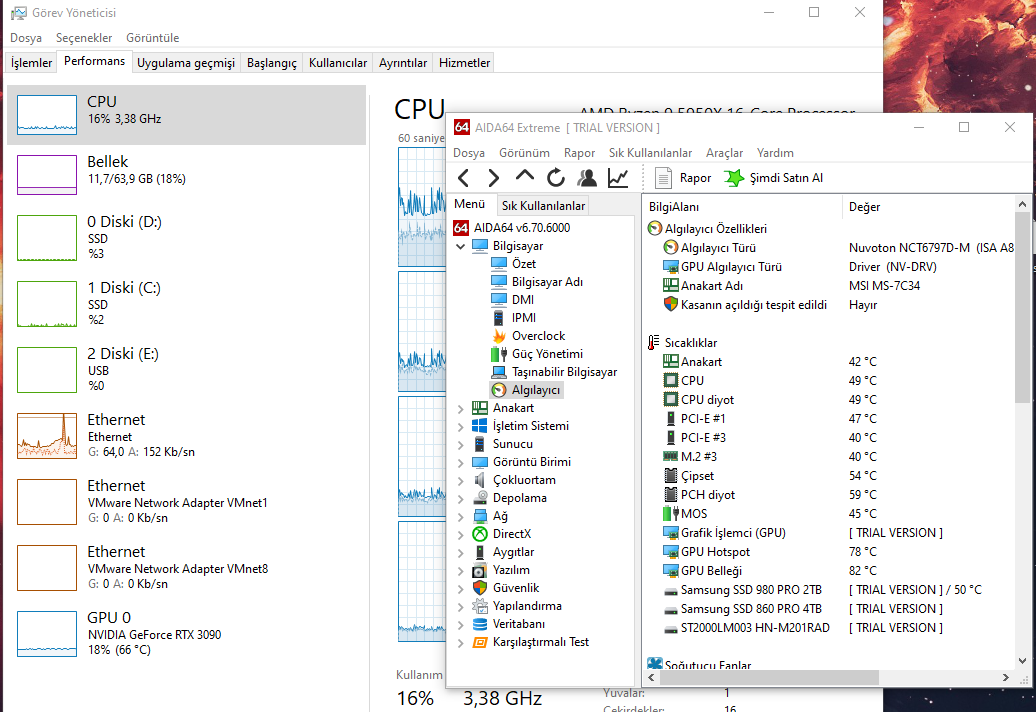The width and height of the screenshot is (1036, 712).
Task: Open the Dosya menu in AIDA64
Action: 469,153
